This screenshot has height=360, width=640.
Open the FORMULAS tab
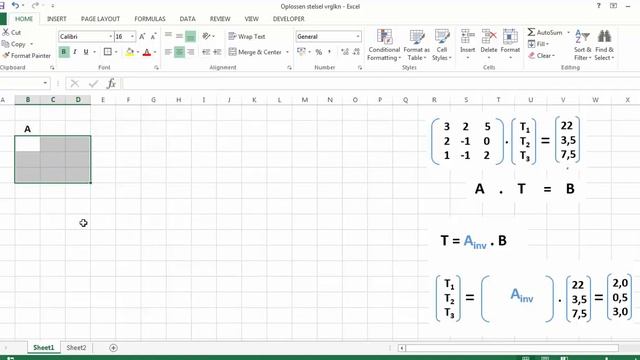click(x=150, y=19)
